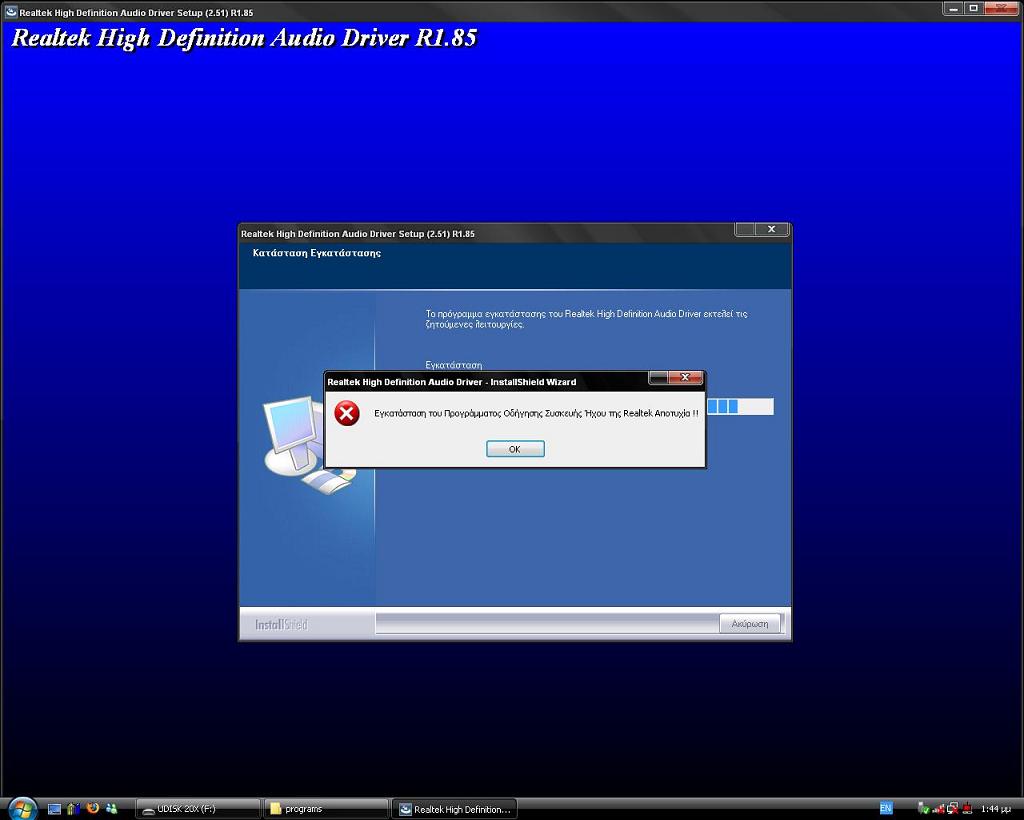
Task: Click the setup icon in the main title bar
Action: pos(10,11)
